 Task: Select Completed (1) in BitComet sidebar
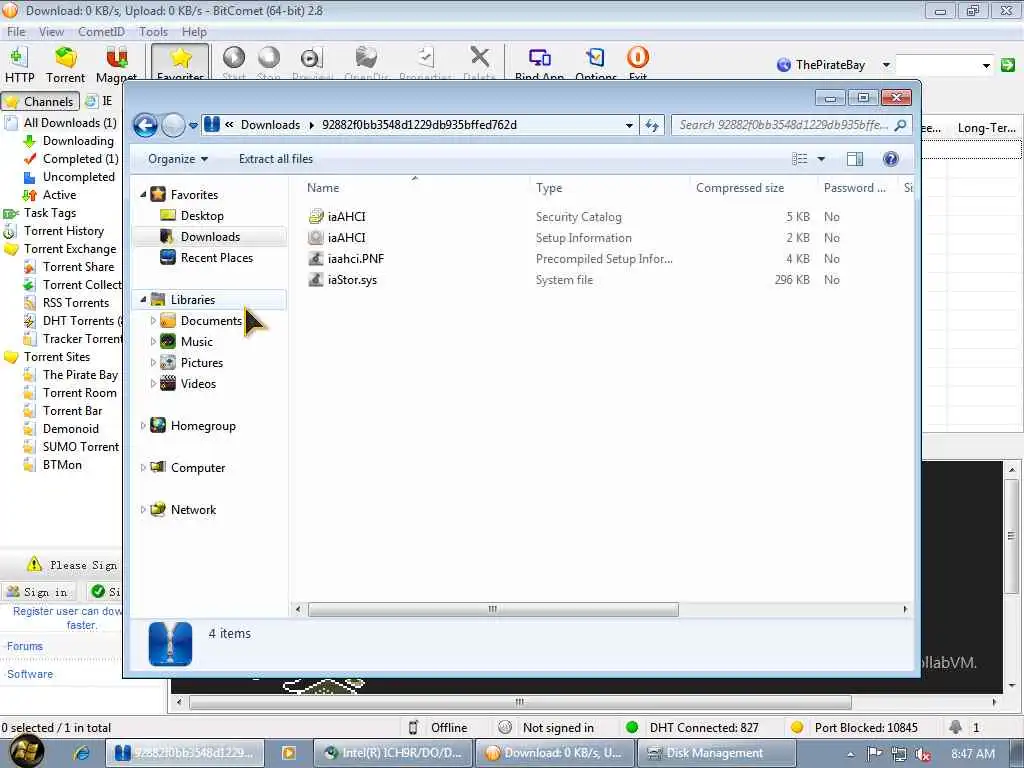click(81, 159)
